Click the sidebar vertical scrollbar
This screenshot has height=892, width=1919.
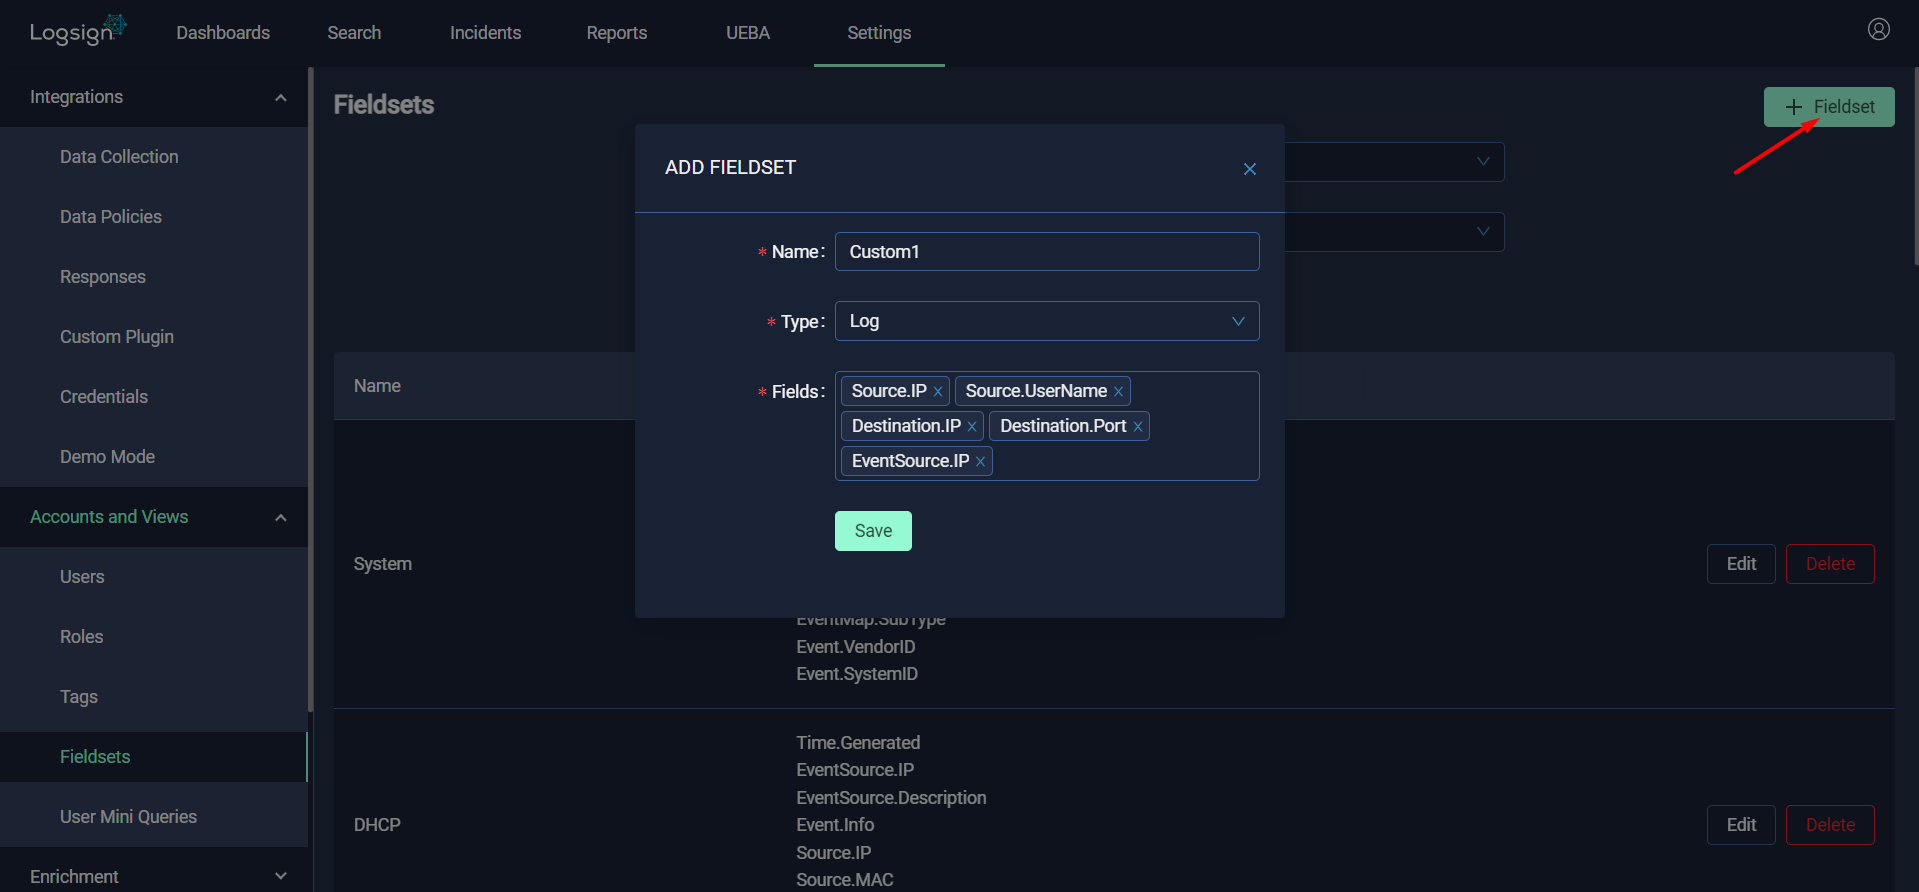pos(311,390)
